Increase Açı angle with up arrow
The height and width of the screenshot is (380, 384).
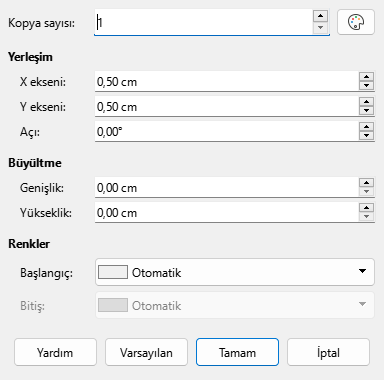pyautogui.click(x=366, y=127)
